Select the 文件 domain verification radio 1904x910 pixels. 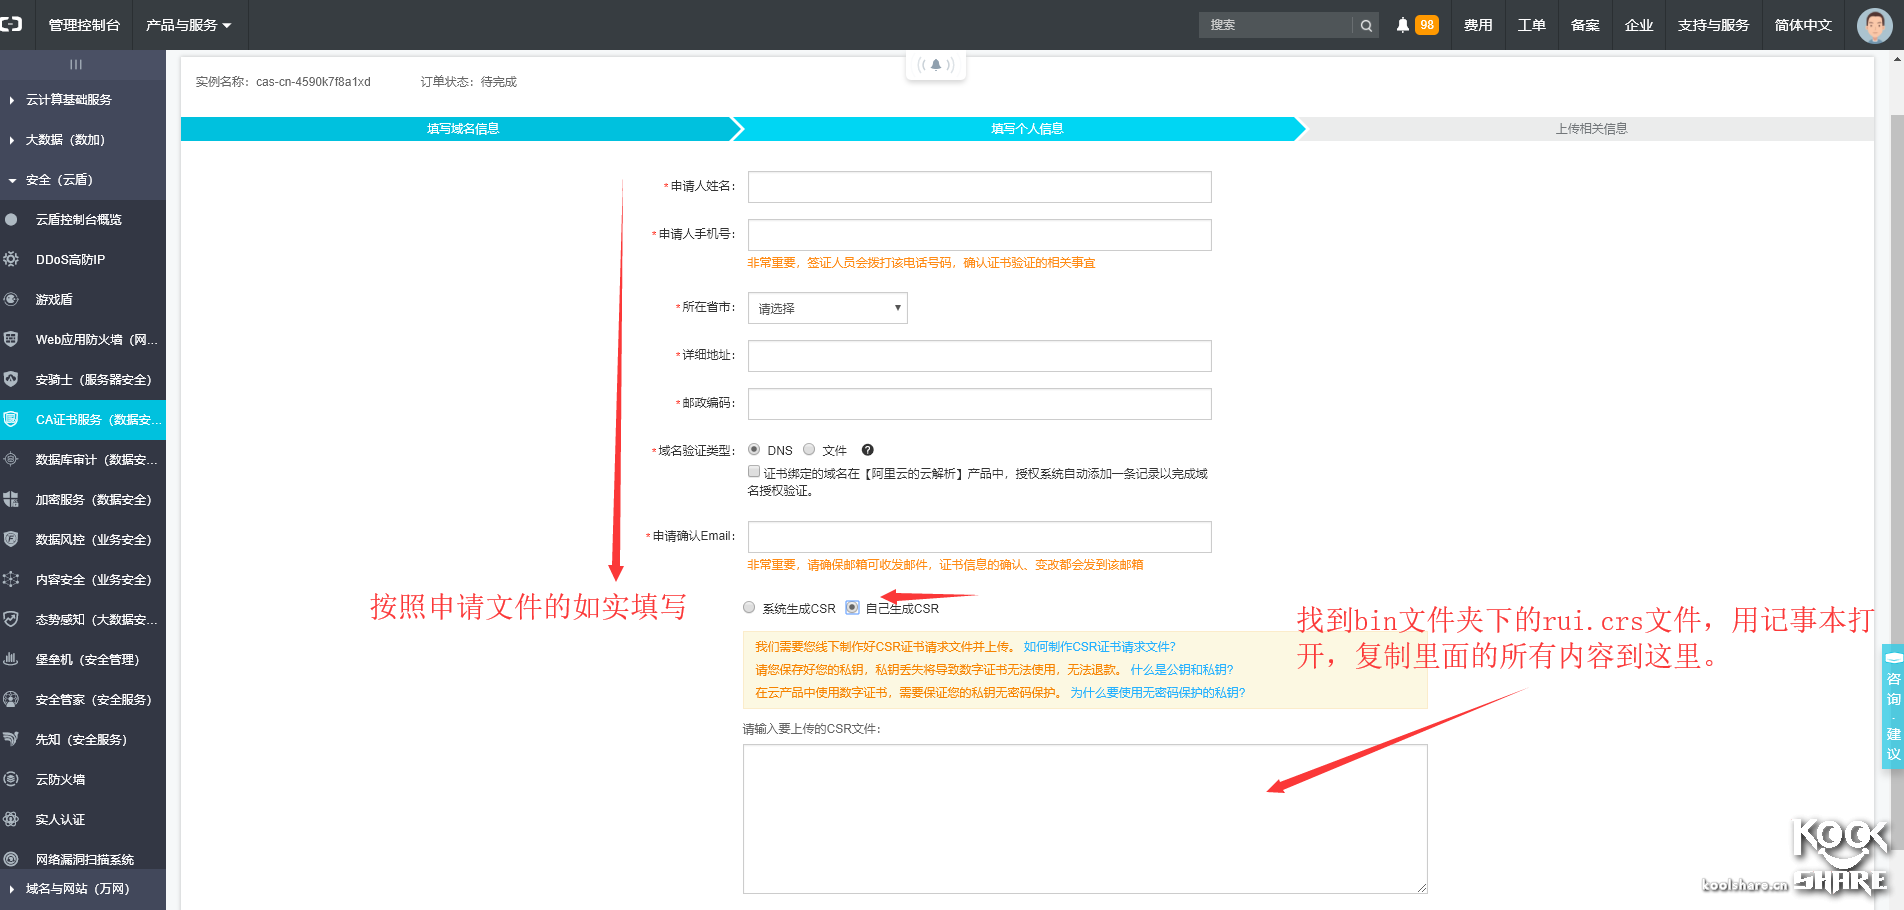pyautogui.click(x=809, y=450)
